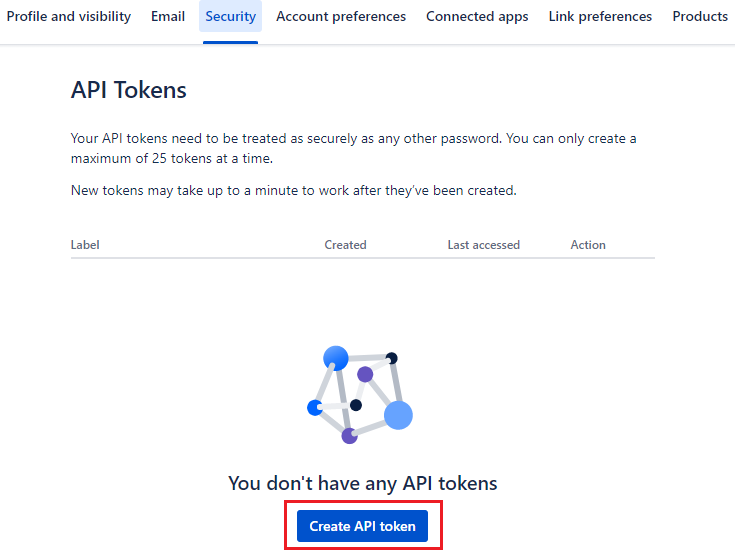This screenshot has height=553, width=735.
Task: Click the bottom purple node of the illustration
Action: [x=349, y=436]
